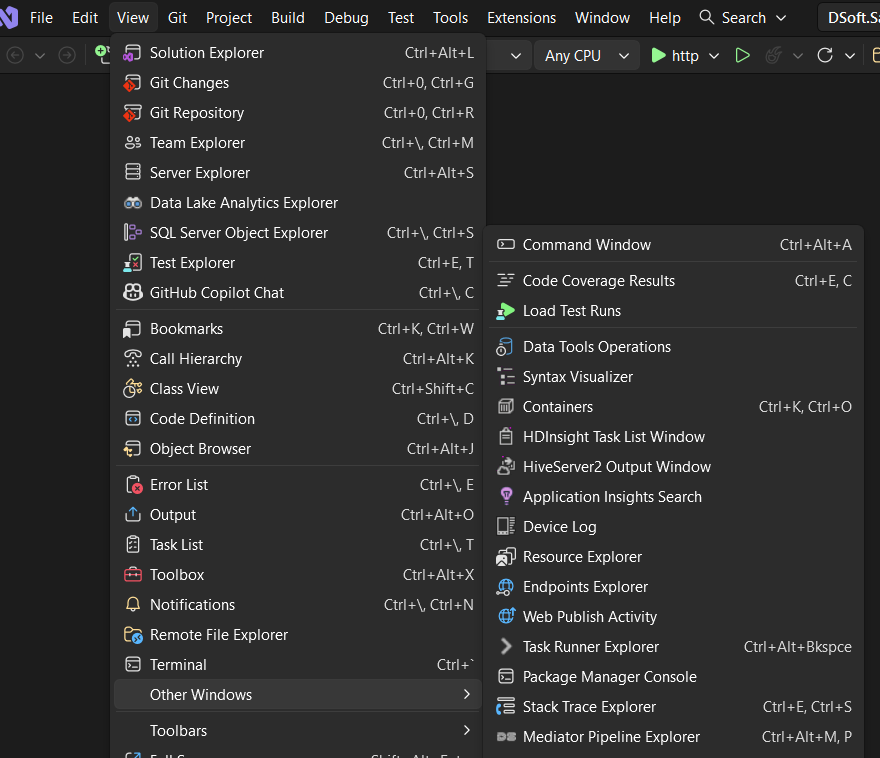This screenshot has height=758, width=880.
Task: Open Search dropdown in menu bar
Action: pos(742,18)
